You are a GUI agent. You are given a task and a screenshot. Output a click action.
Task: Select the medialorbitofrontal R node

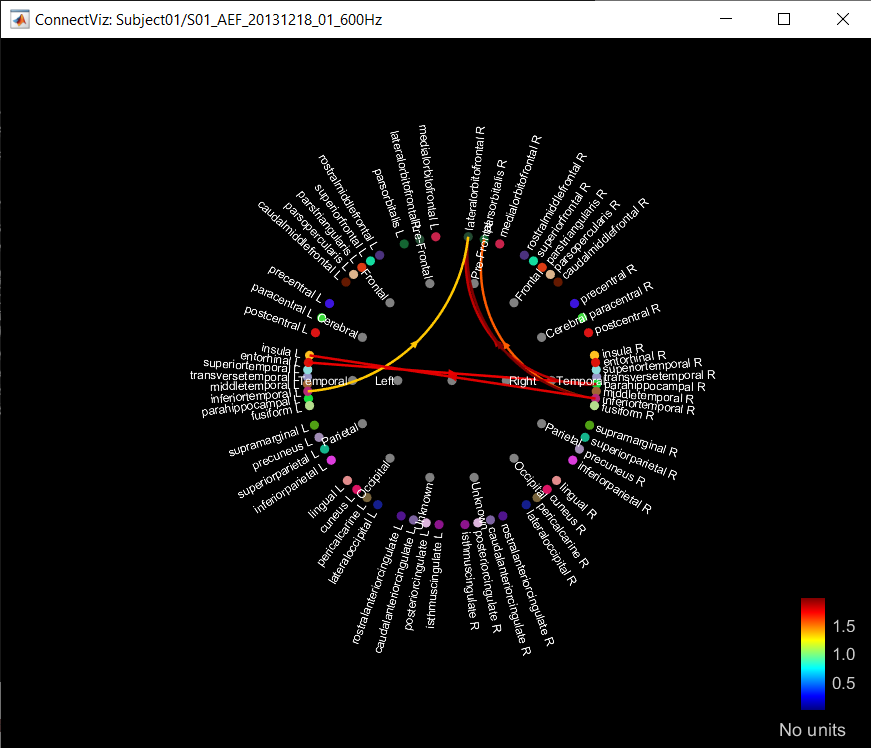pos(500,244)
